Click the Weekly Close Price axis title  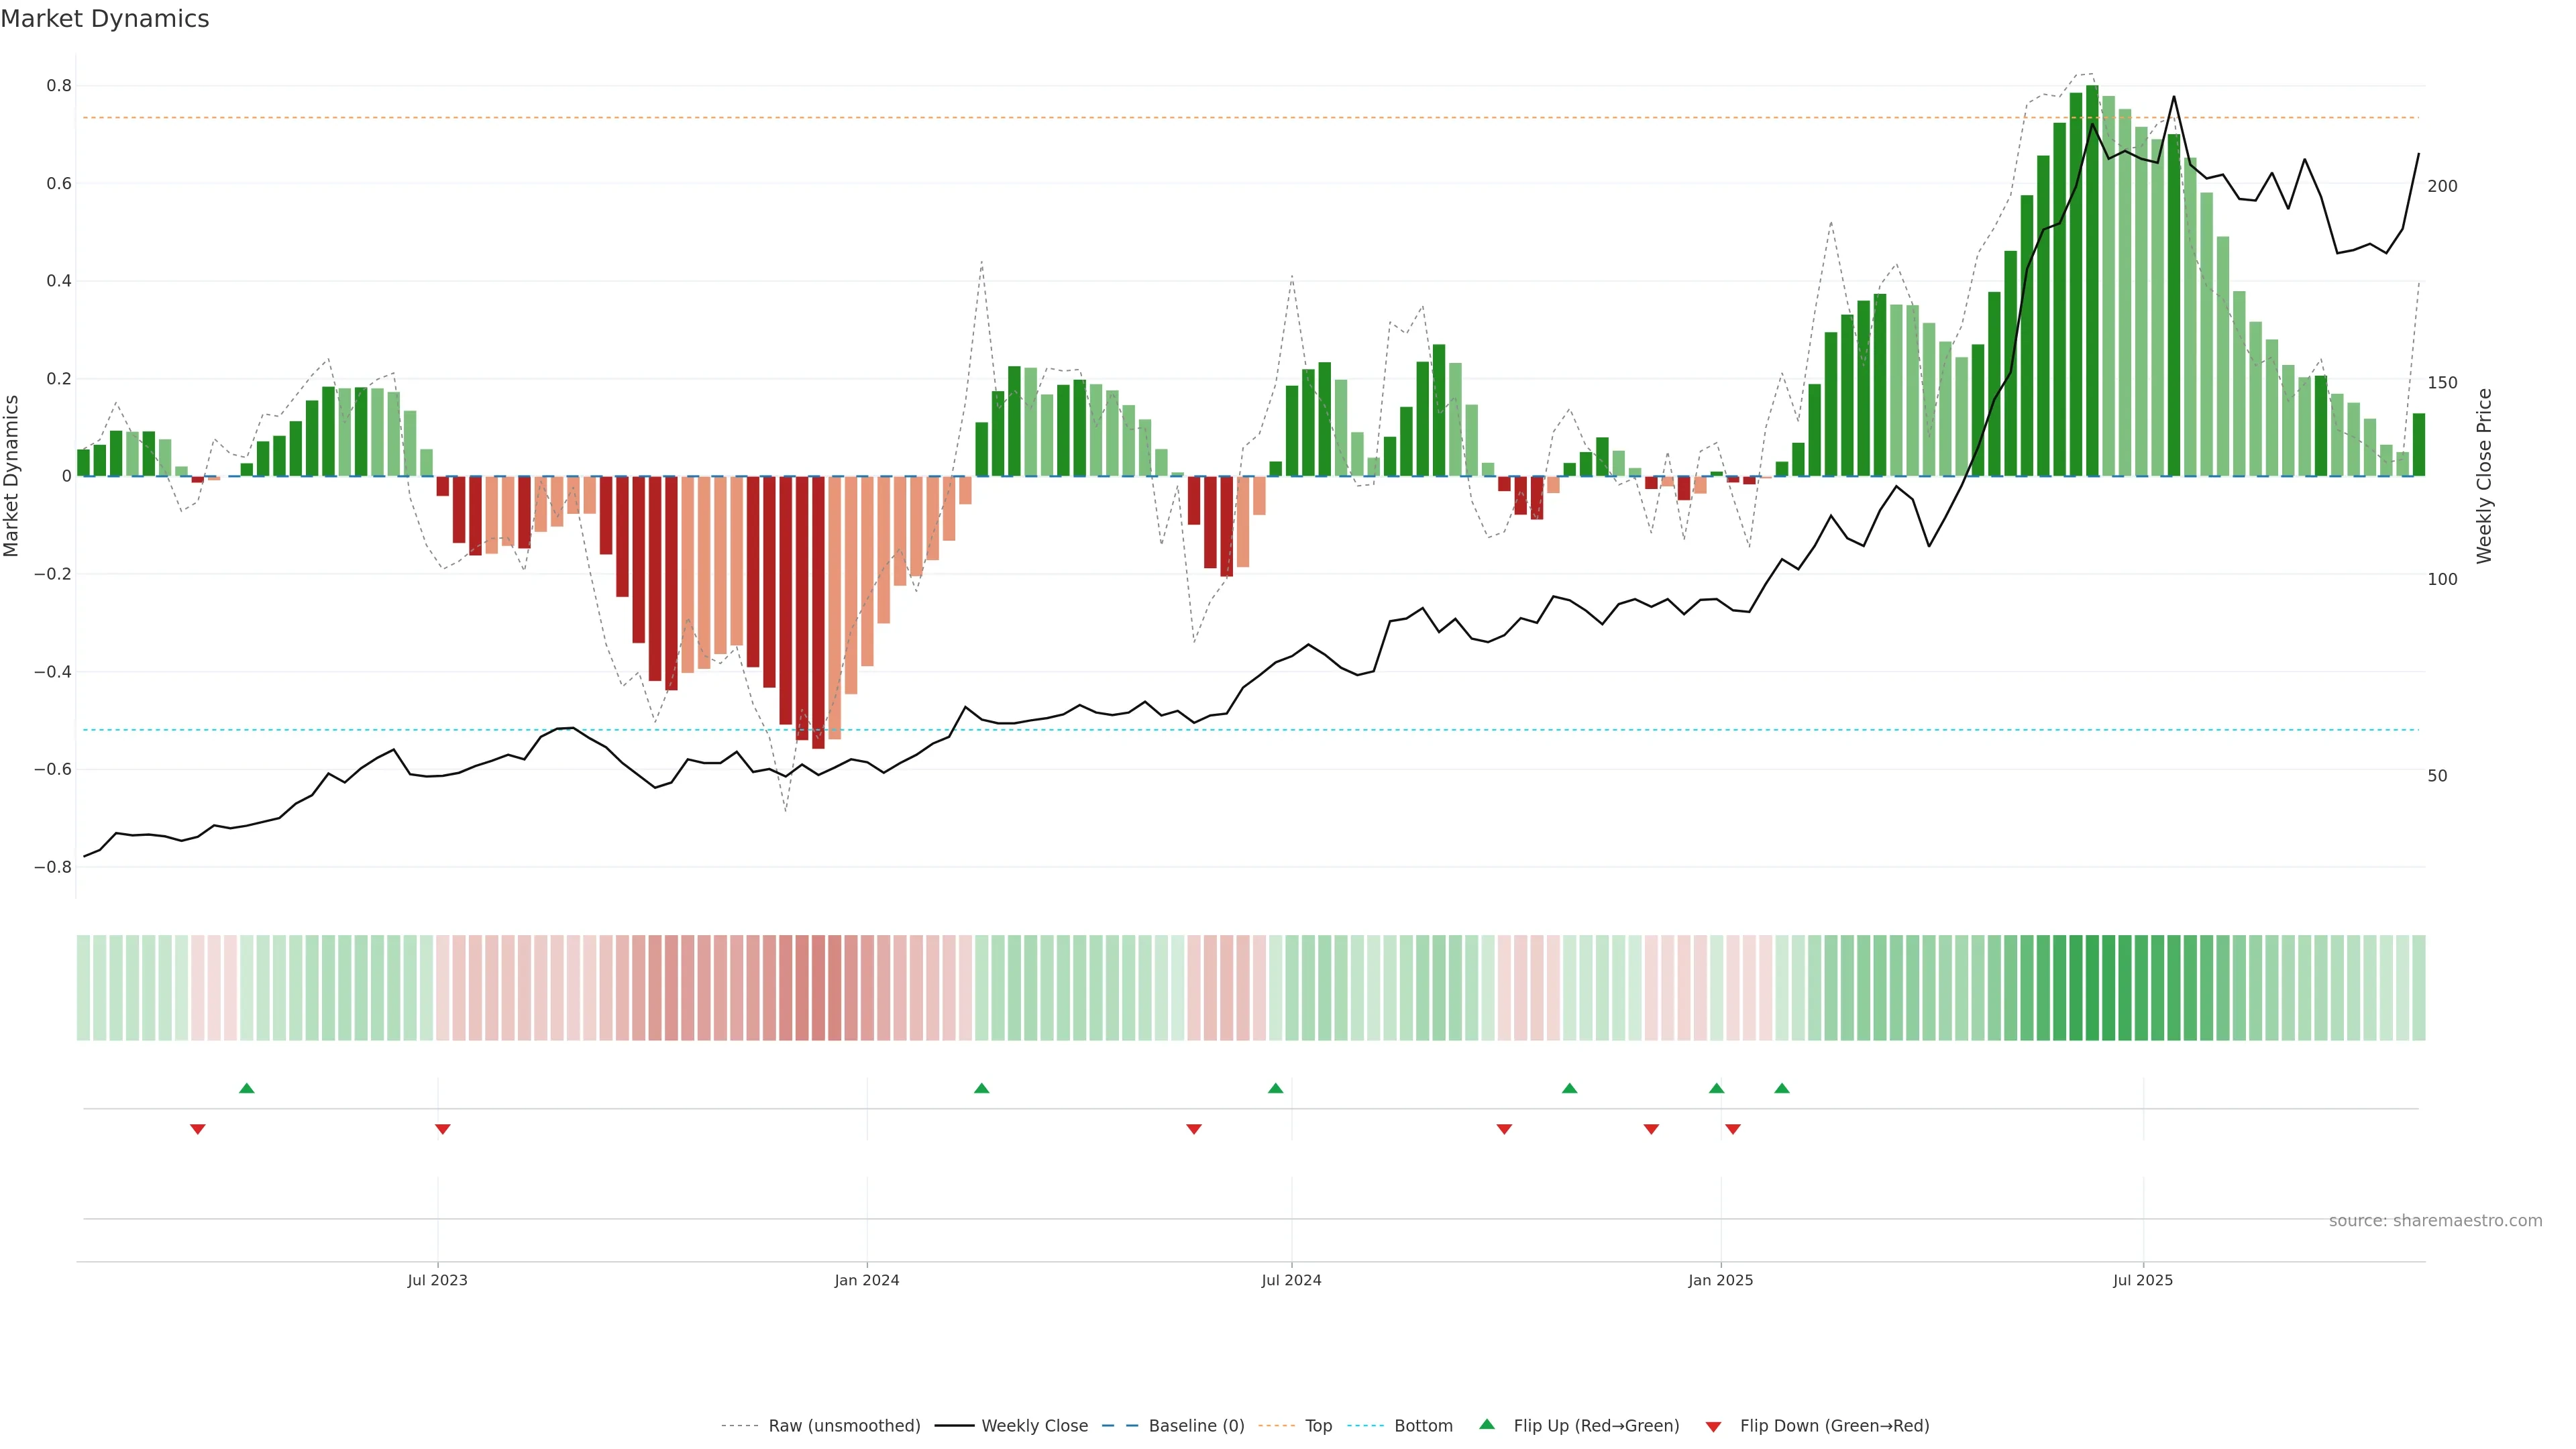2484,476
